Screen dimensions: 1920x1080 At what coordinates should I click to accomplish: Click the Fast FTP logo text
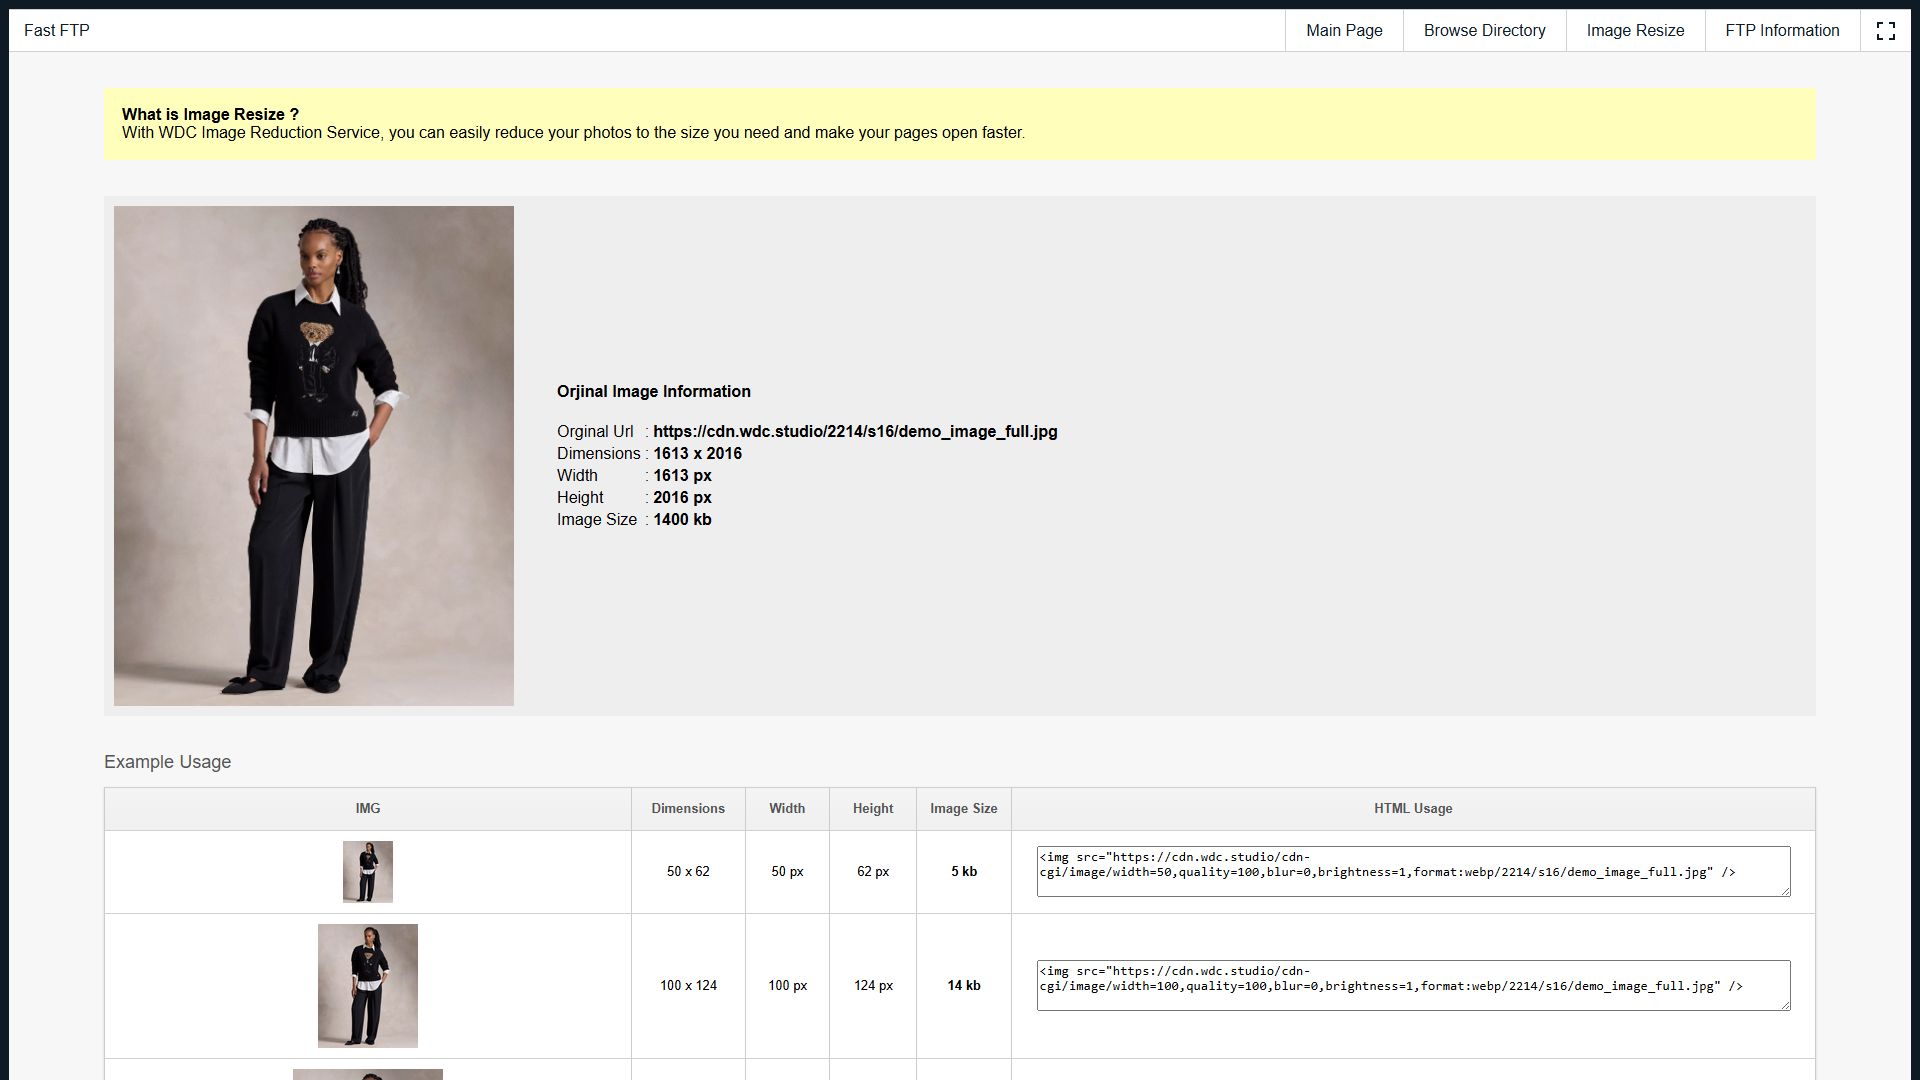click(57, 31)
